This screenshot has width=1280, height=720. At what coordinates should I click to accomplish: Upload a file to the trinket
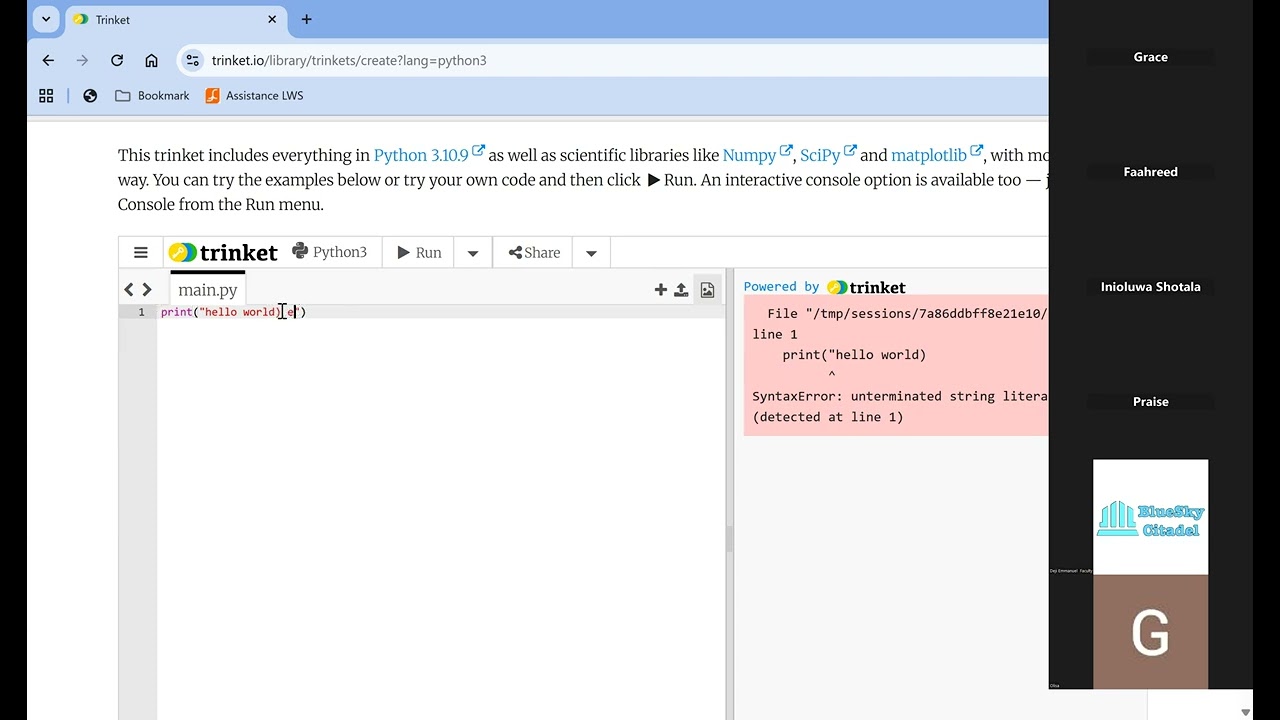click(x=681, y=290)
